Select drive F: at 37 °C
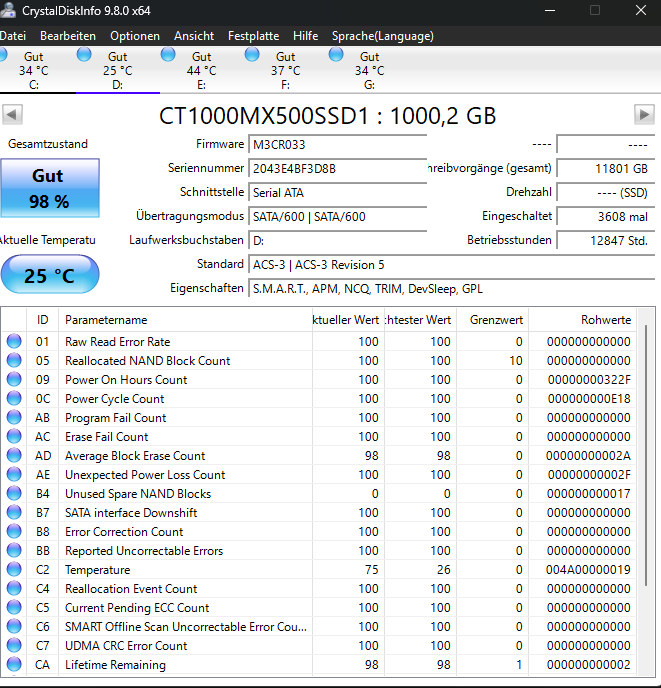This screenshot has height=688, width=661. click(285, 70)
